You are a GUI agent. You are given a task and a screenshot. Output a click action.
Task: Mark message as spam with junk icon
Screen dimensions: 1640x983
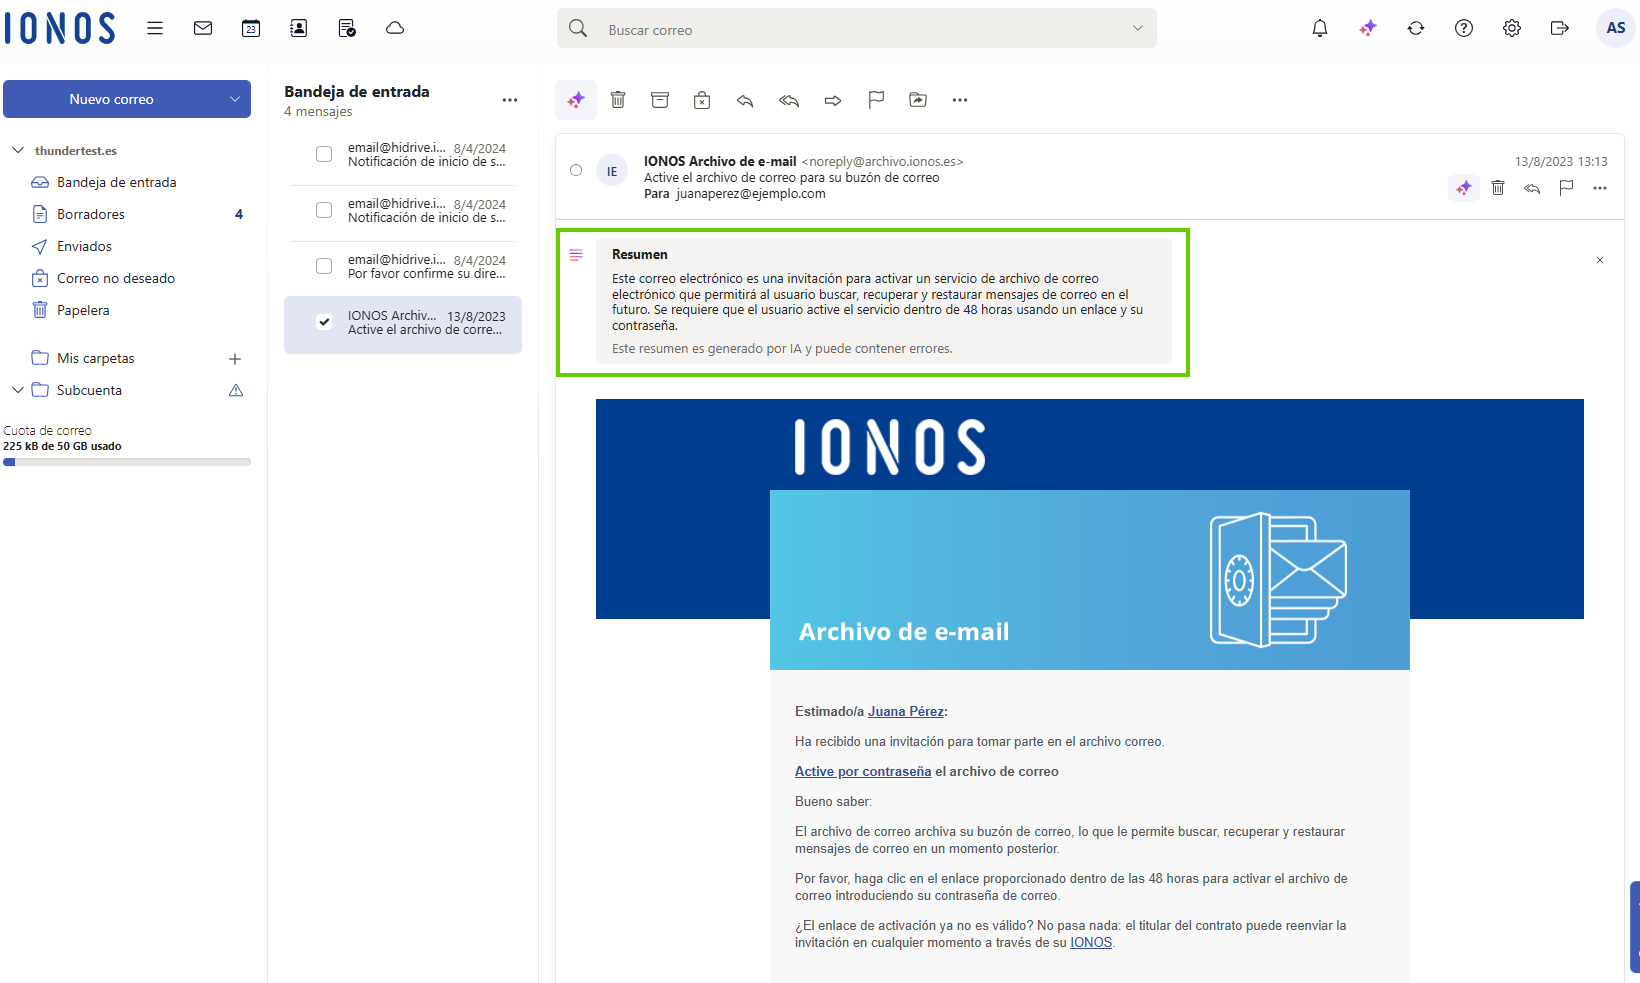[x=702, y=100]
